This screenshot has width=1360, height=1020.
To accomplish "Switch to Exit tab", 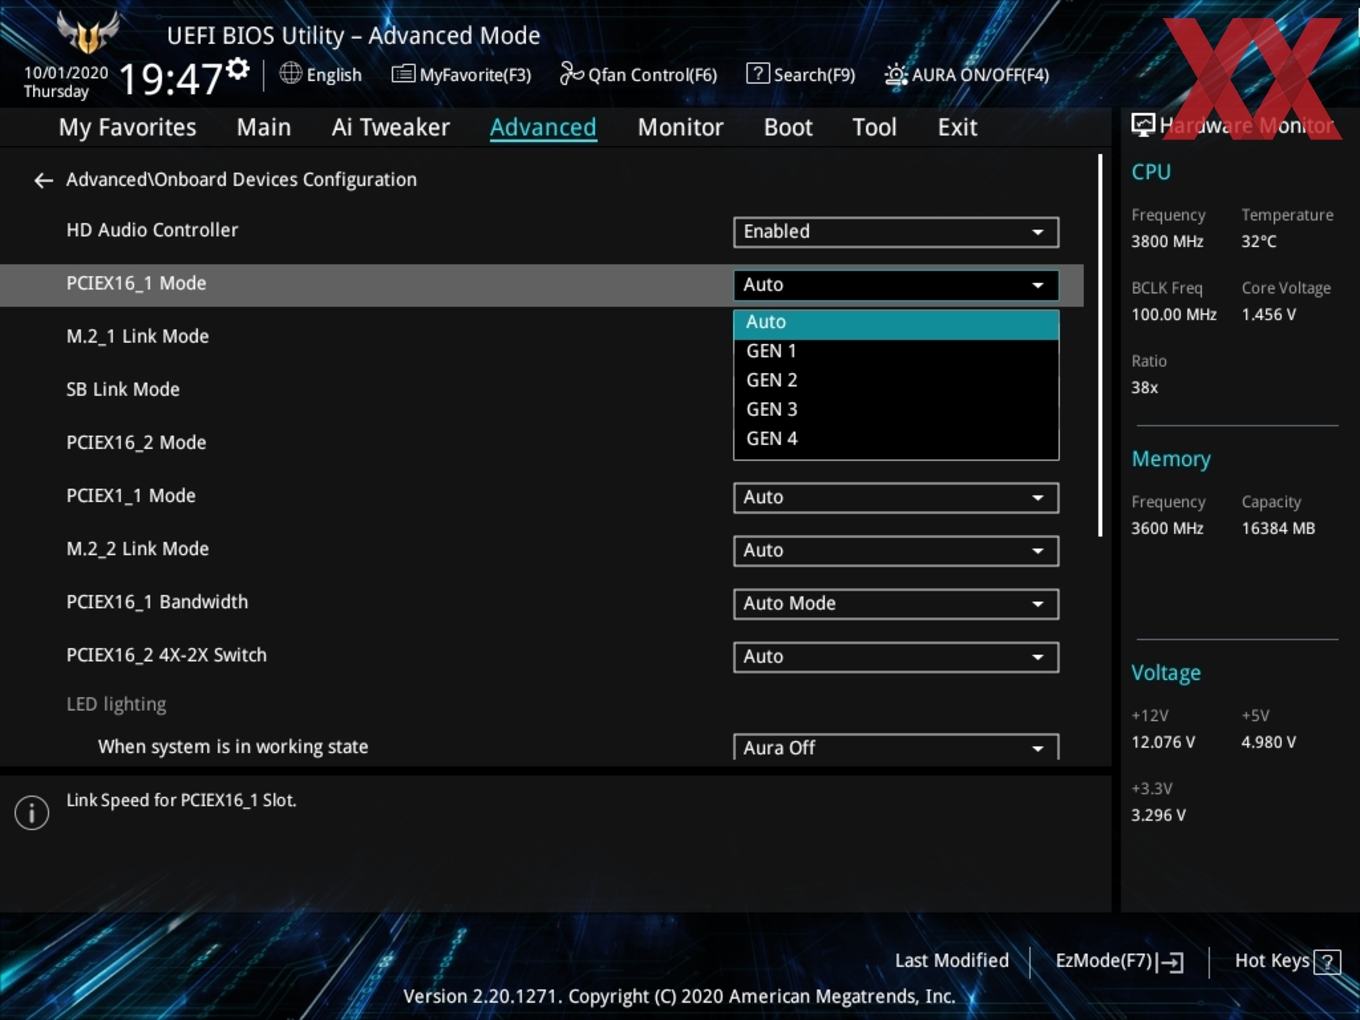I will [x=957, y=128].
